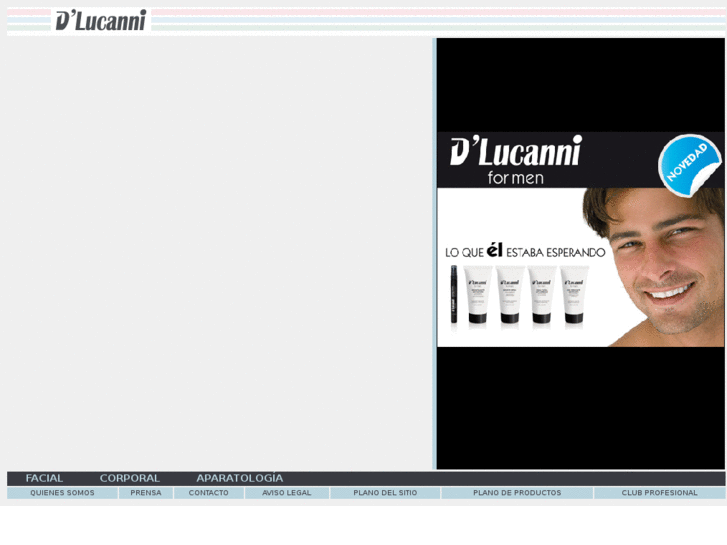Open PLANO DE PRODUCTOS link
This screenshot has width=727, height=545.
[x=517, y=493]
